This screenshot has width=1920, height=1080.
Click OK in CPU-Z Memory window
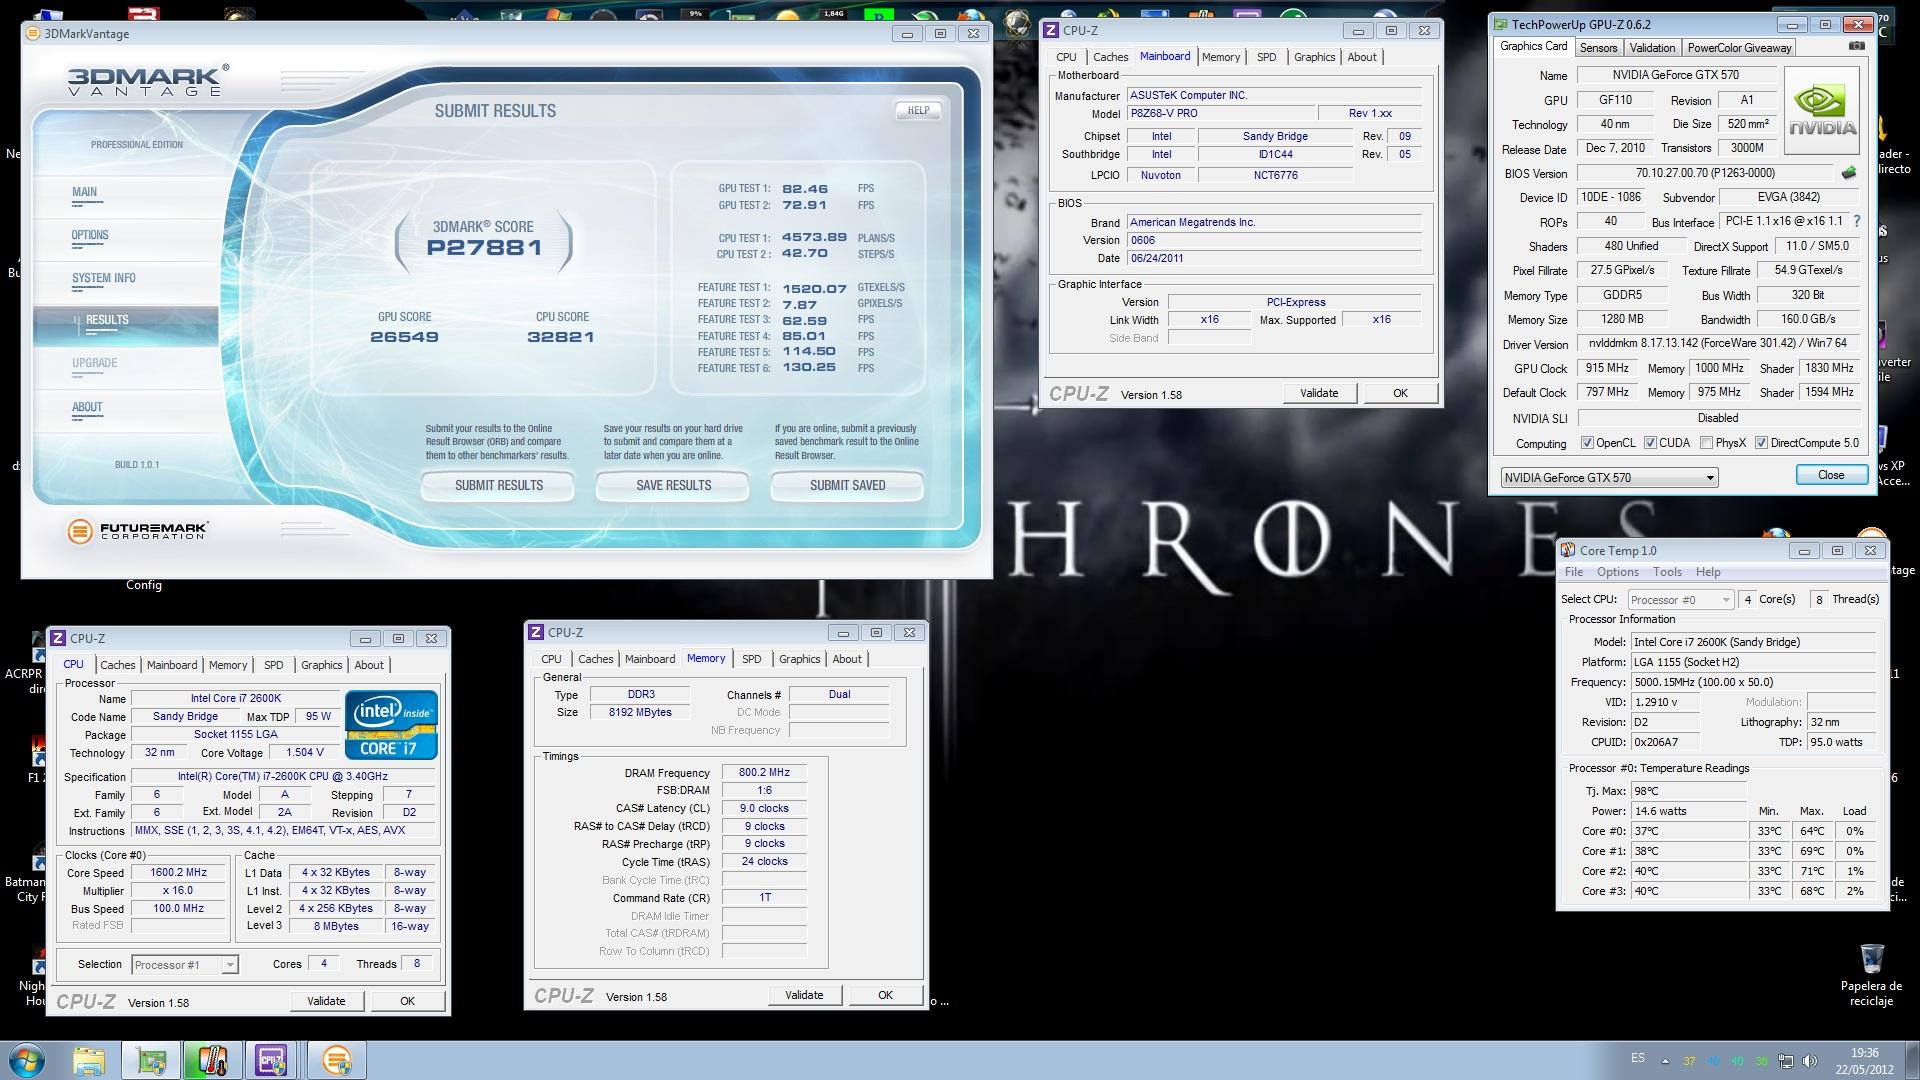click(x=885, y=995)
